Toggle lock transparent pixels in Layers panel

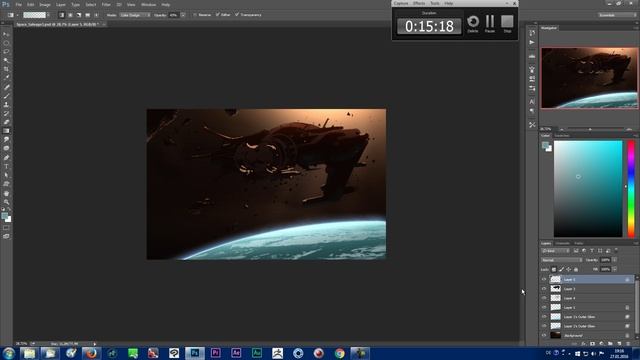point(554,269)
